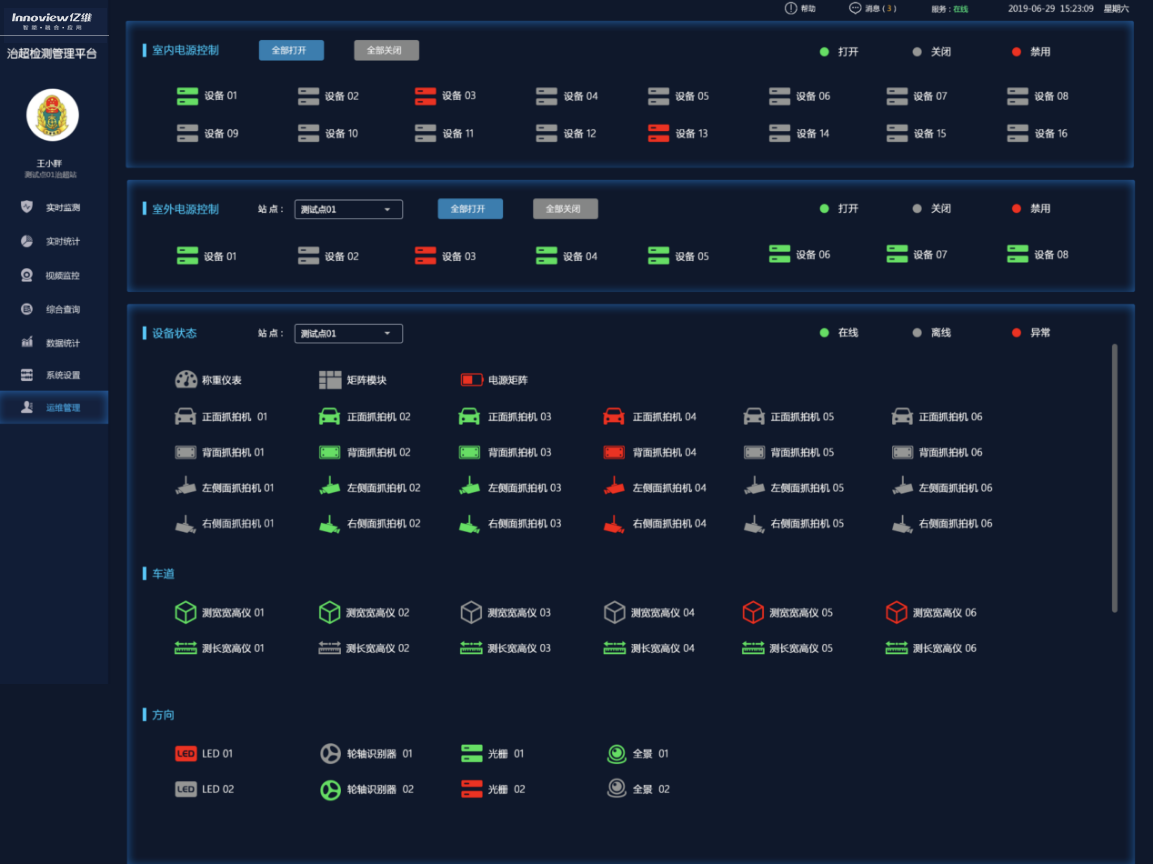Image resolution: width=1153 pixels, height=864 pixels.
Task: Open station dropdown in 室外电源控制 section
Action: coord(348,209)
